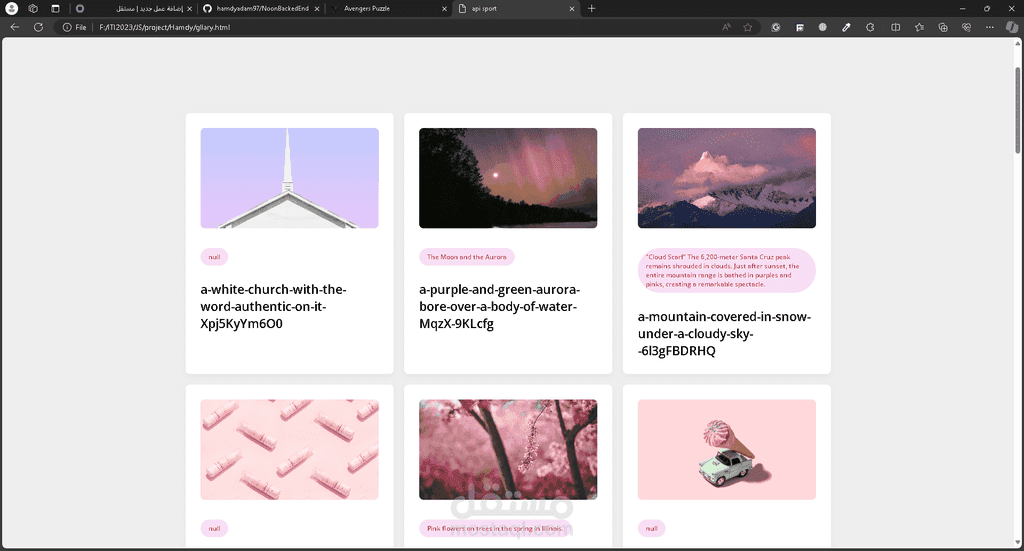Click the address bar showing gllary.html path
Viewport: 1024px width, 551px height.
tap(405, 27)
